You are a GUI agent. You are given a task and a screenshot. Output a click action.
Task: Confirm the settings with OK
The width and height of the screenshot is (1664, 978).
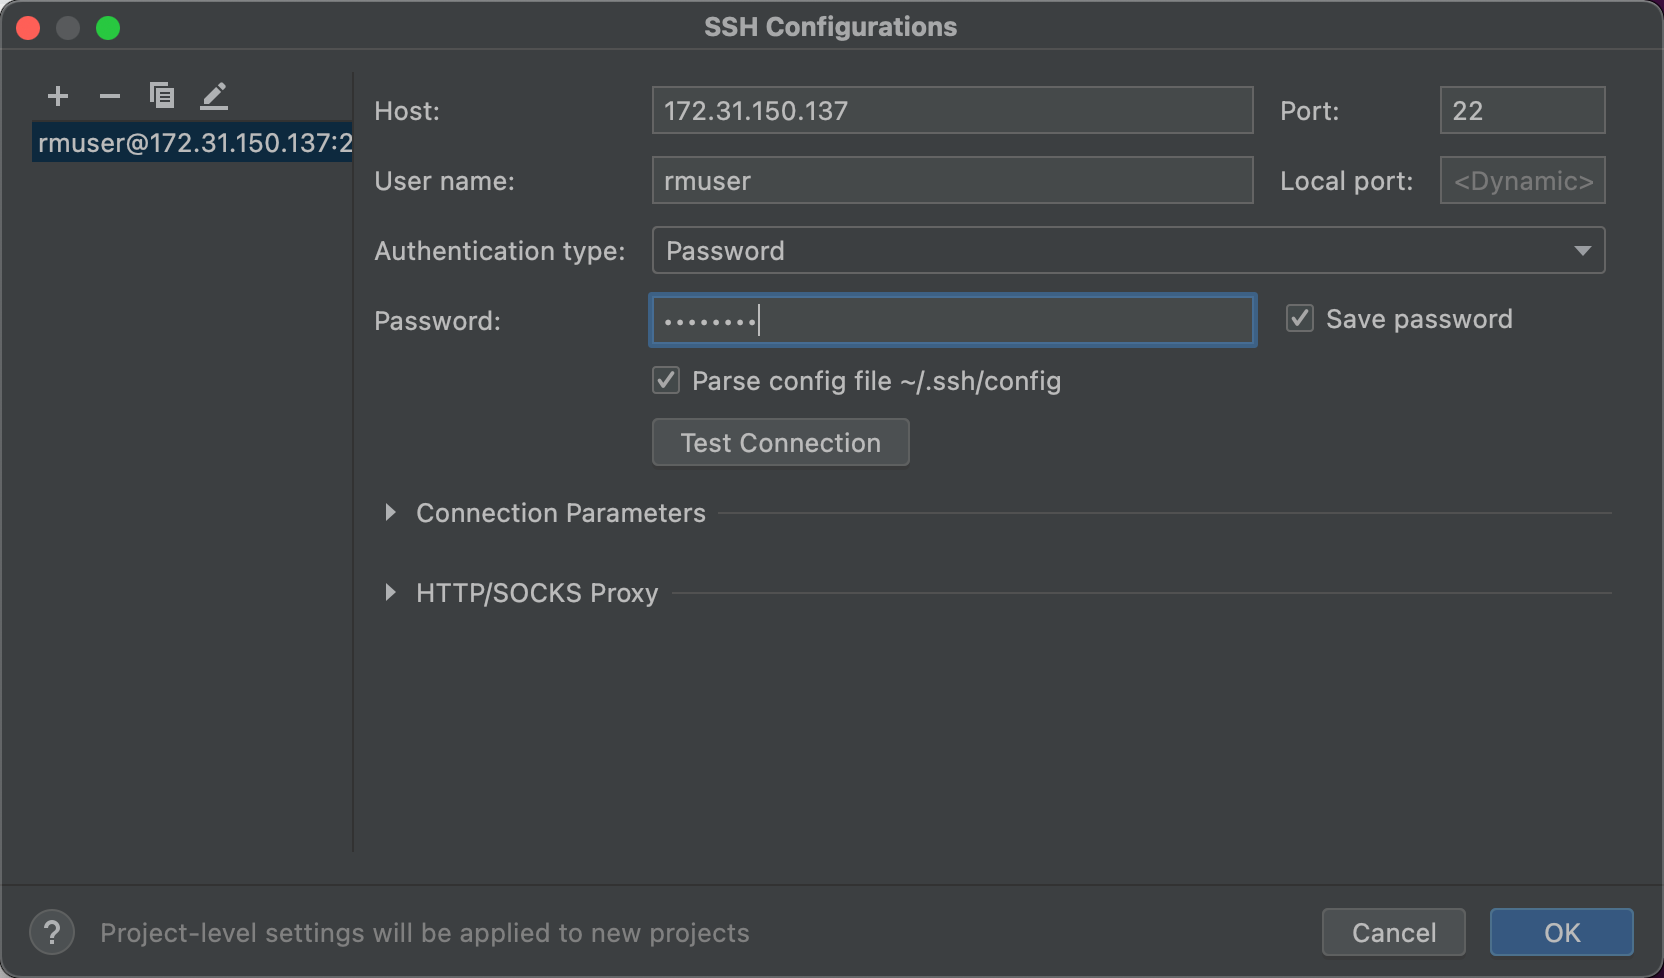point(1561,932)
